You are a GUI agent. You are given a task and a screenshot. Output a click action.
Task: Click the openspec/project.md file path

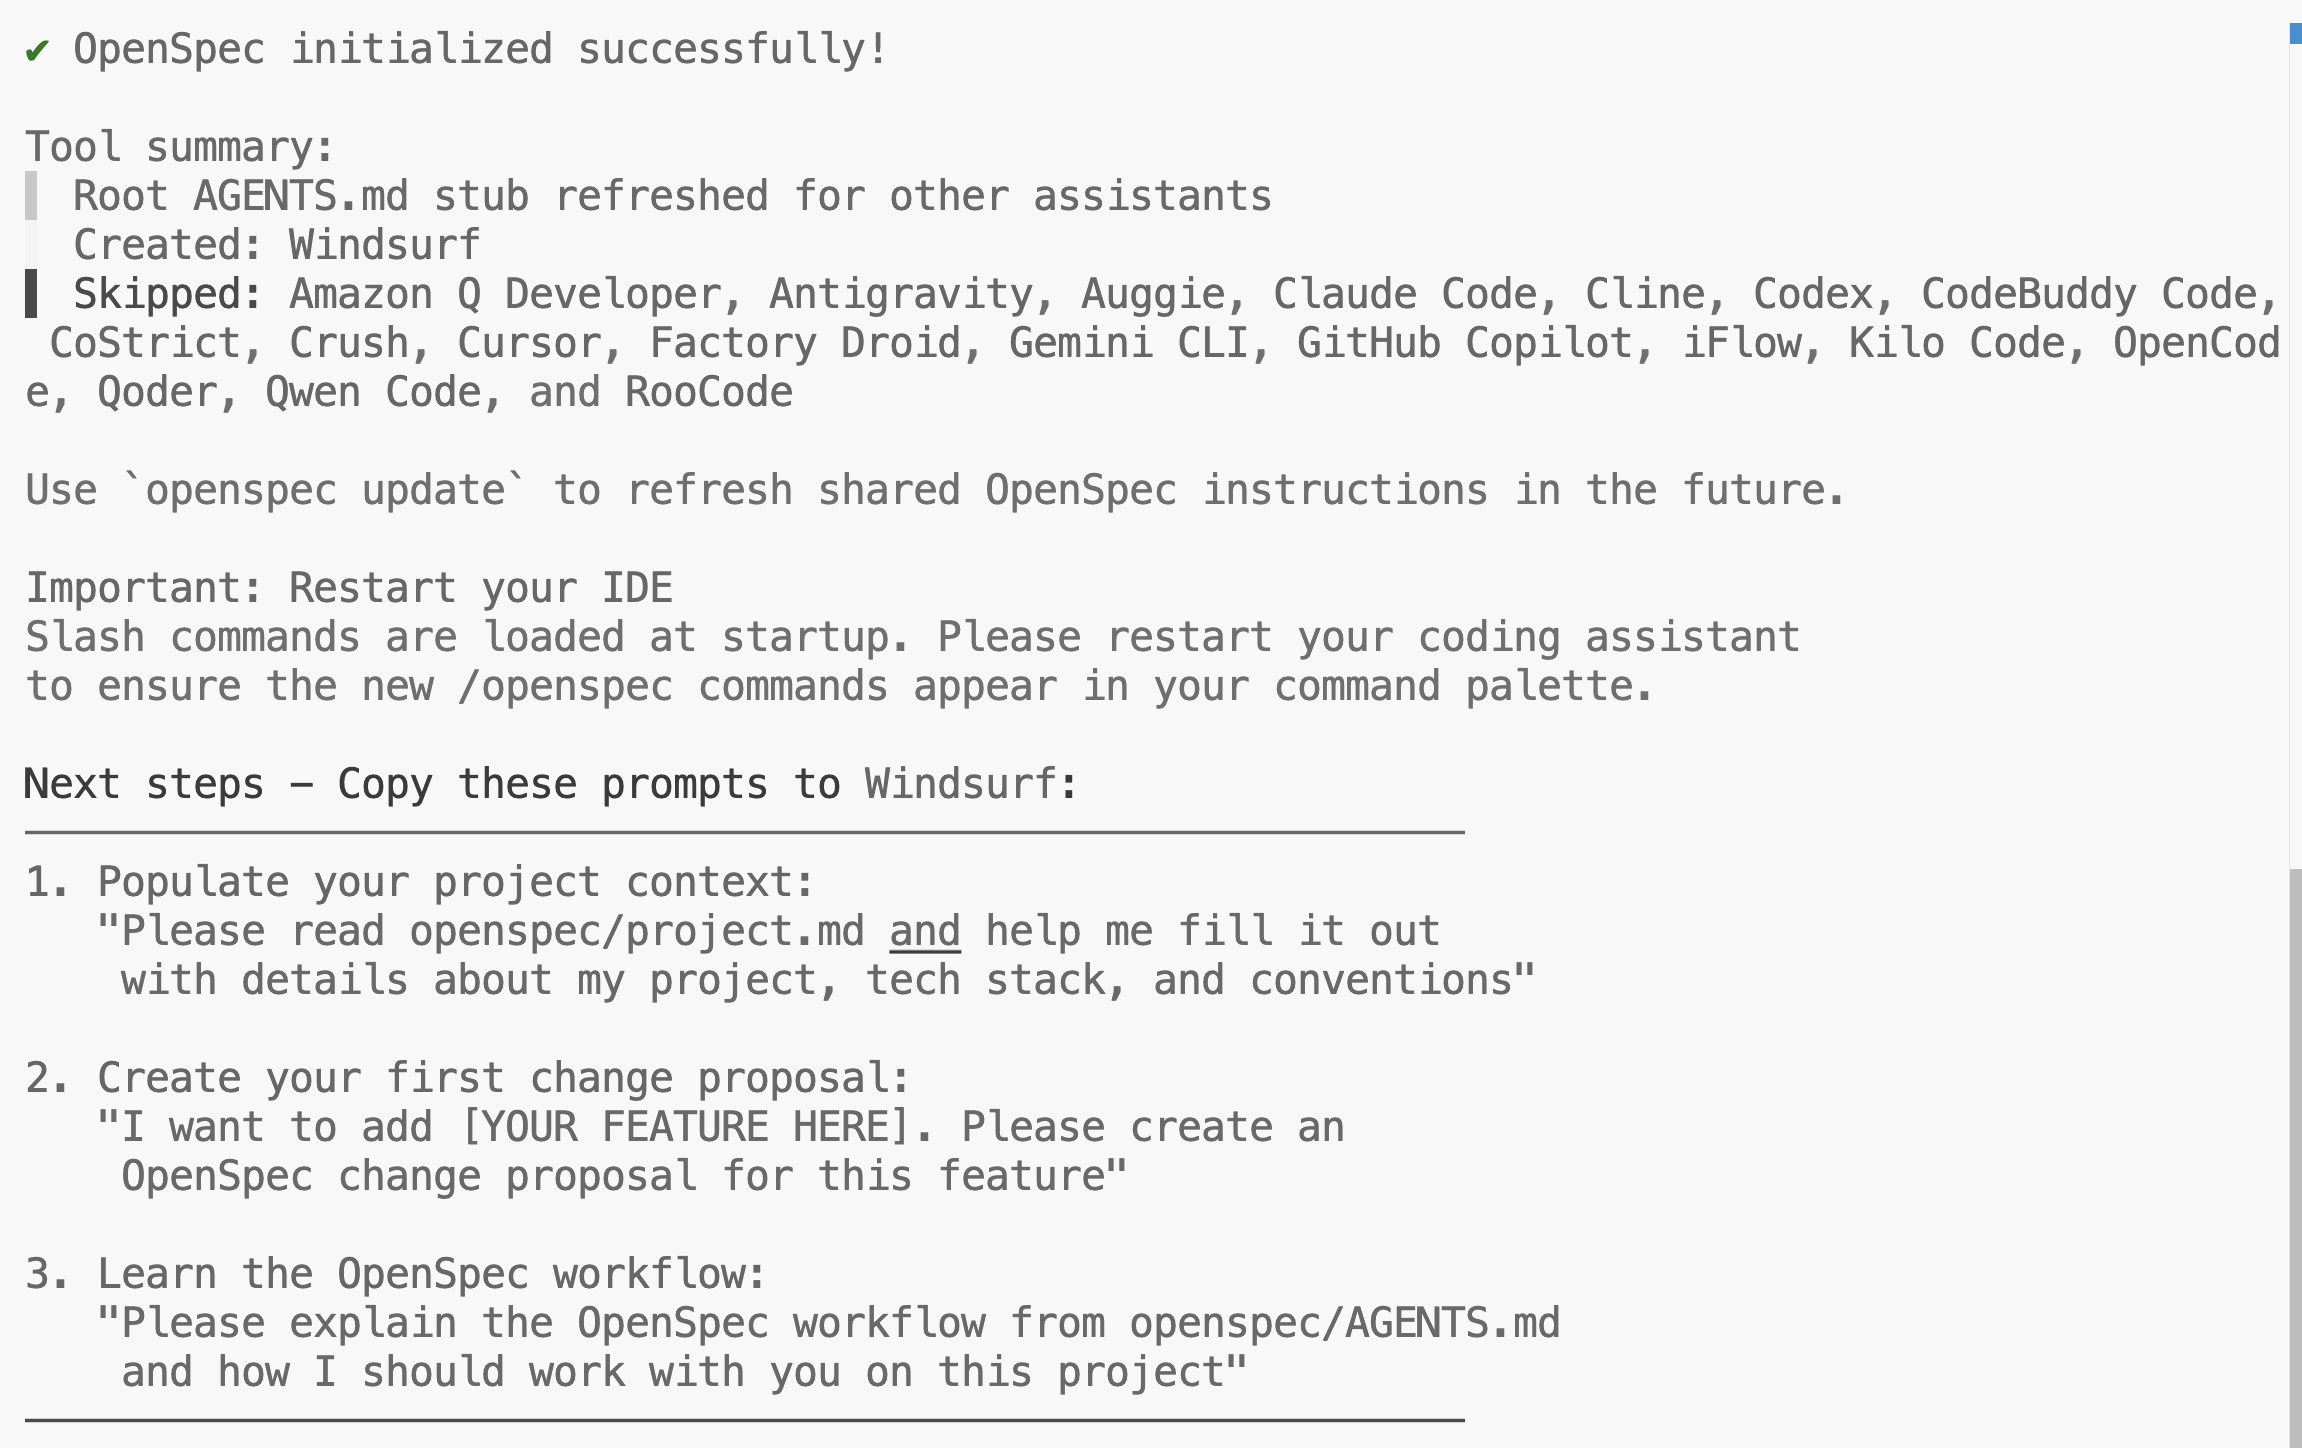636,932
